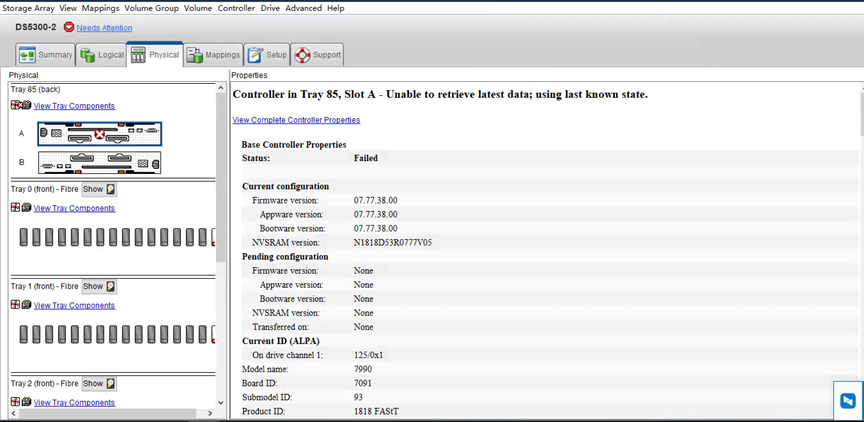Switch to the Support tab

[318, 55]
